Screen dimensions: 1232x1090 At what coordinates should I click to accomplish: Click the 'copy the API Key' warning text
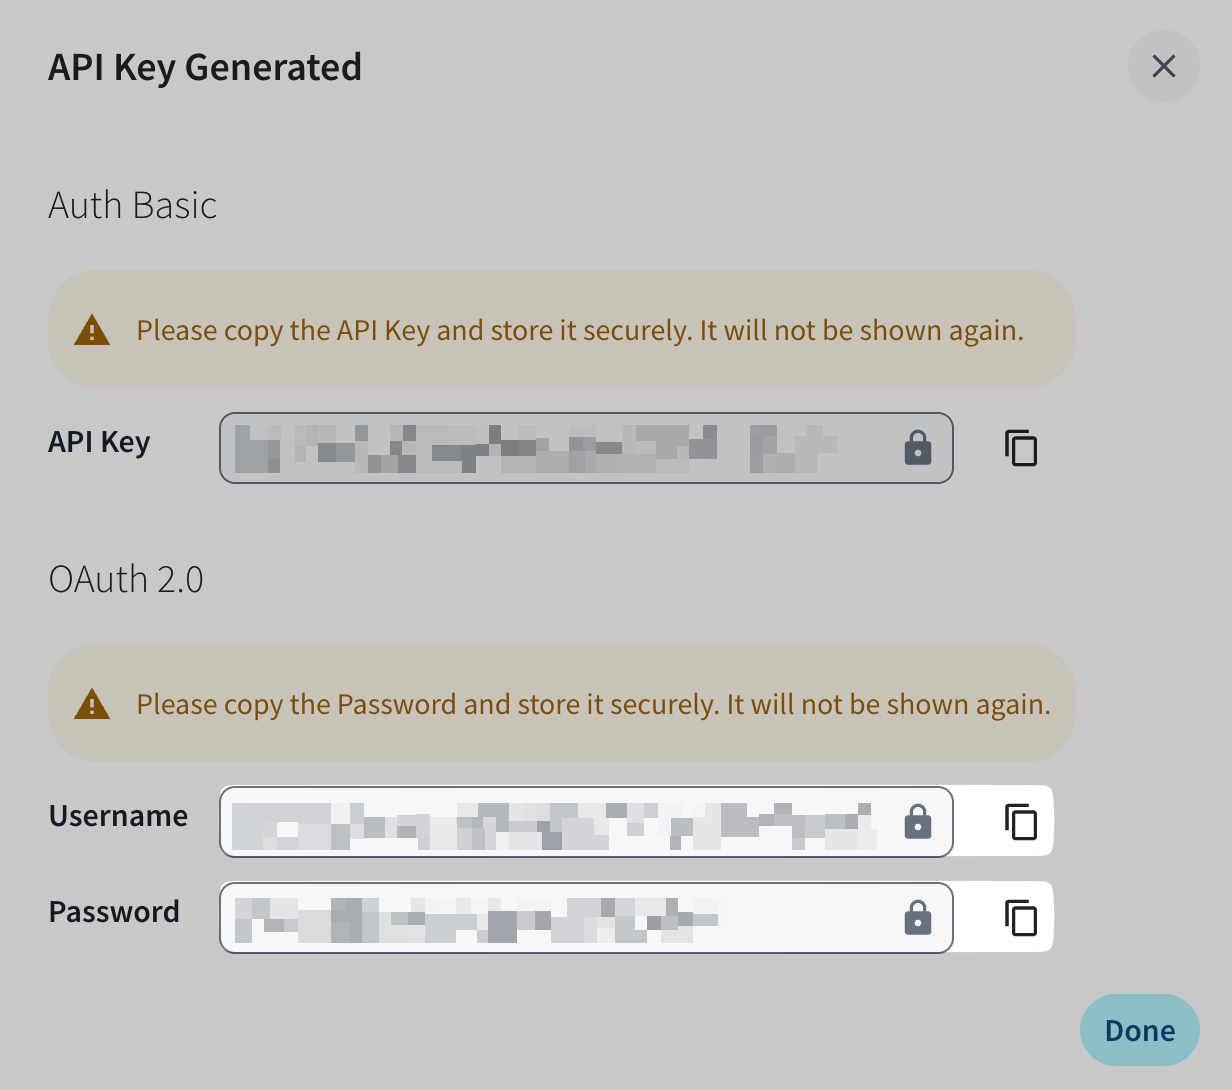pos(580,330)
